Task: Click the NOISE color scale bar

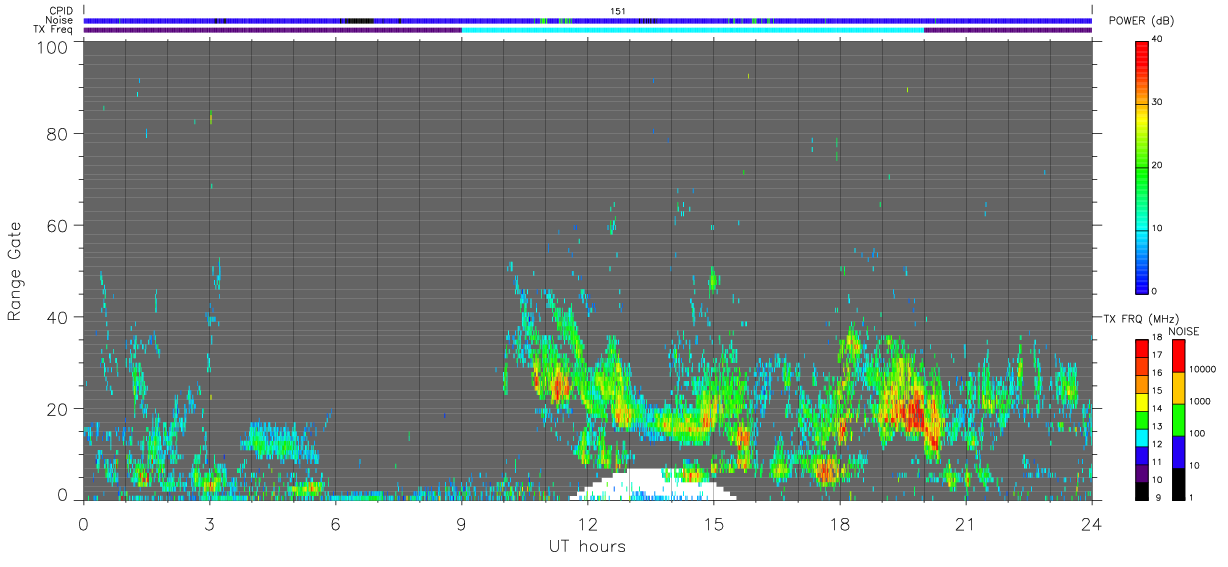Action: point(1178,419)
